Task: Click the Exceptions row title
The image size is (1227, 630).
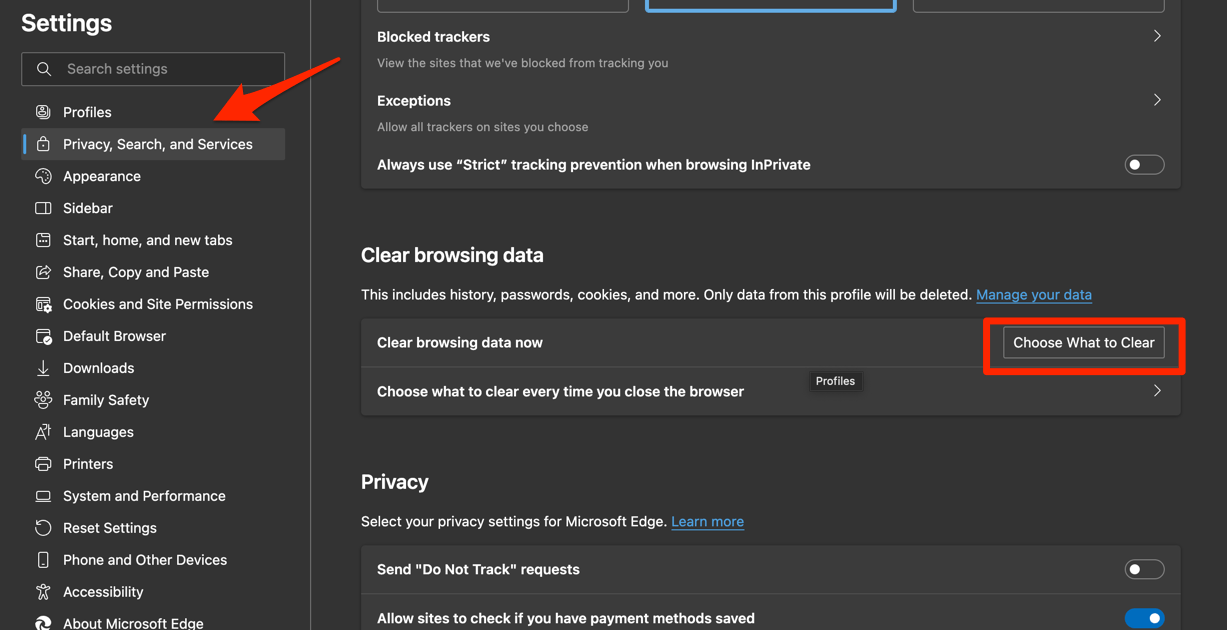Action: [x=414, y=101]
